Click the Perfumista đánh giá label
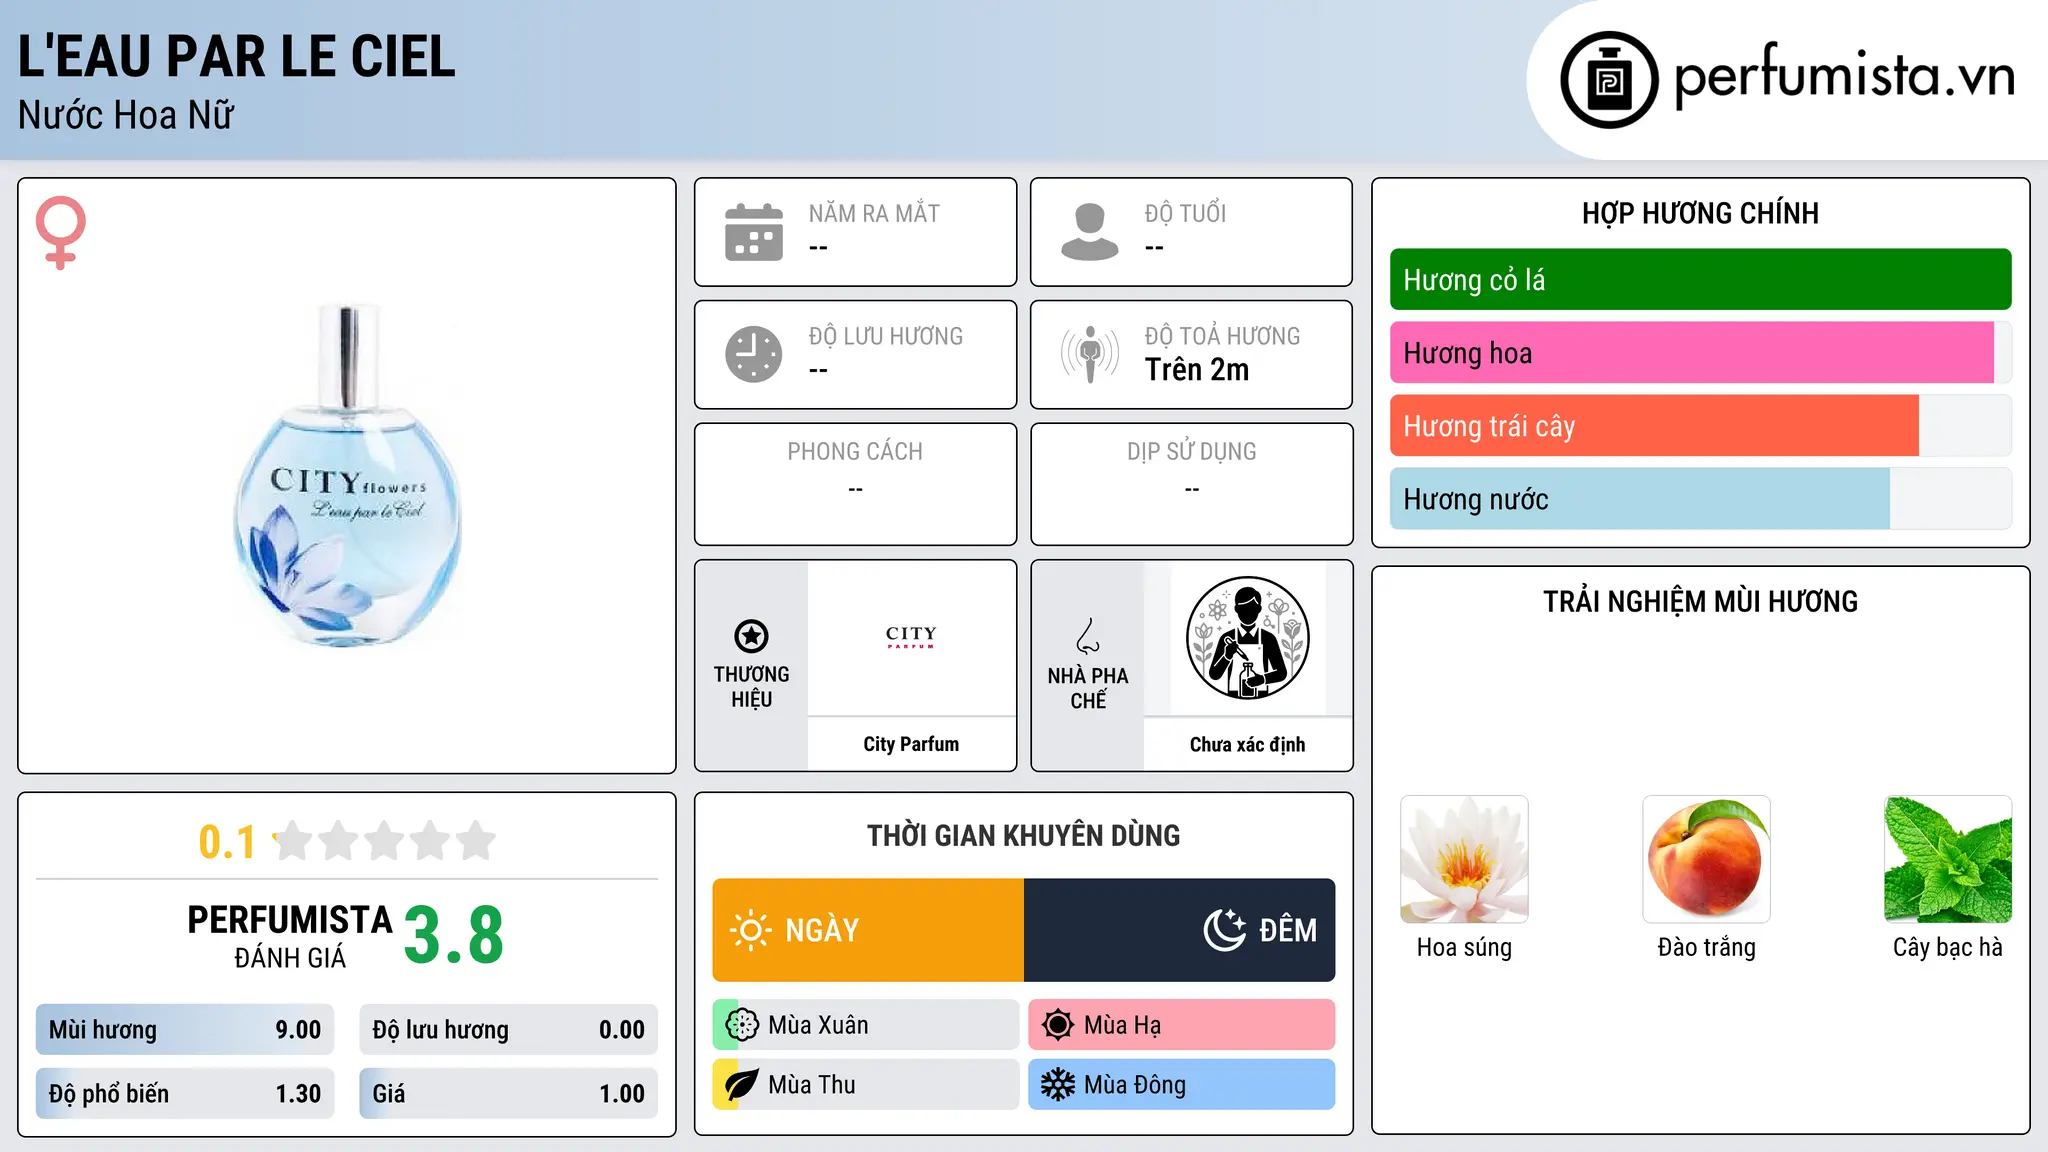 pyautogui.click(x=290, y=936)
